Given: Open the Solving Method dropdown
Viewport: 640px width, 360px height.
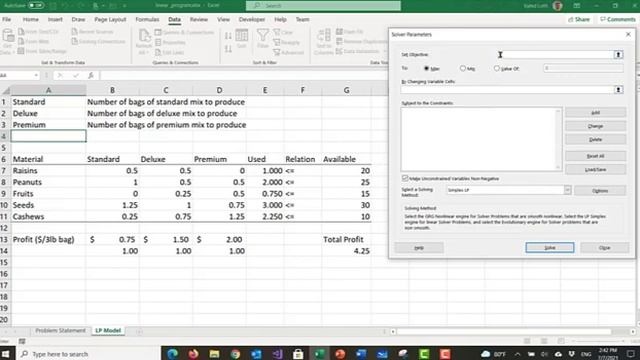Looking at the screenshot, I should click(567, 190).
